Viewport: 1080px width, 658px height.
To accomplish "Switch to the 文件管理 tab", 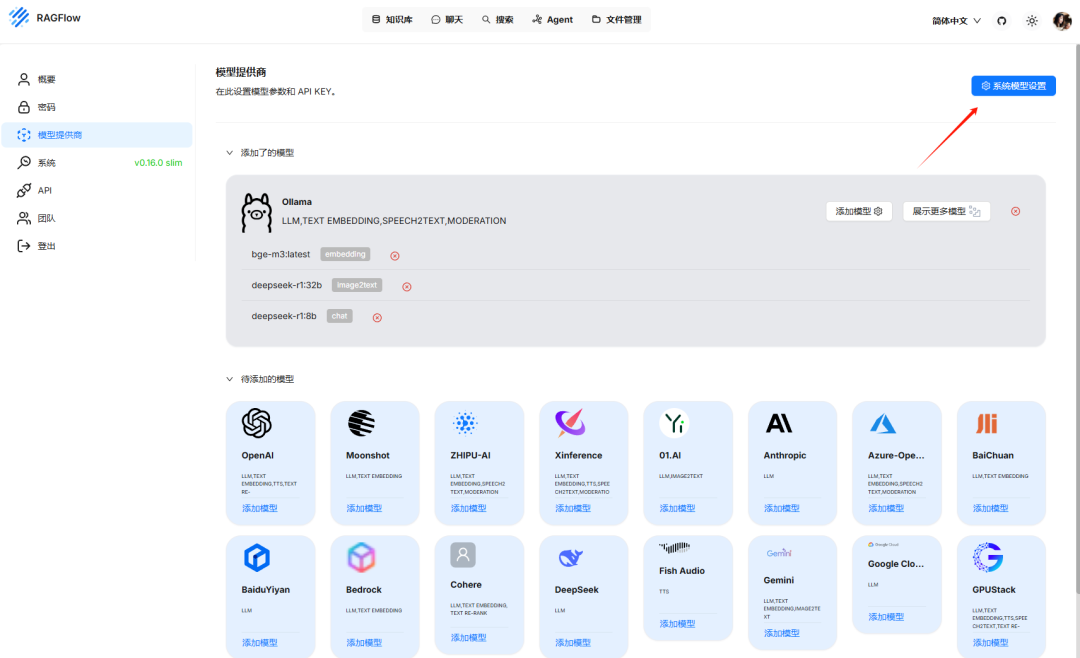I will 616,19.
